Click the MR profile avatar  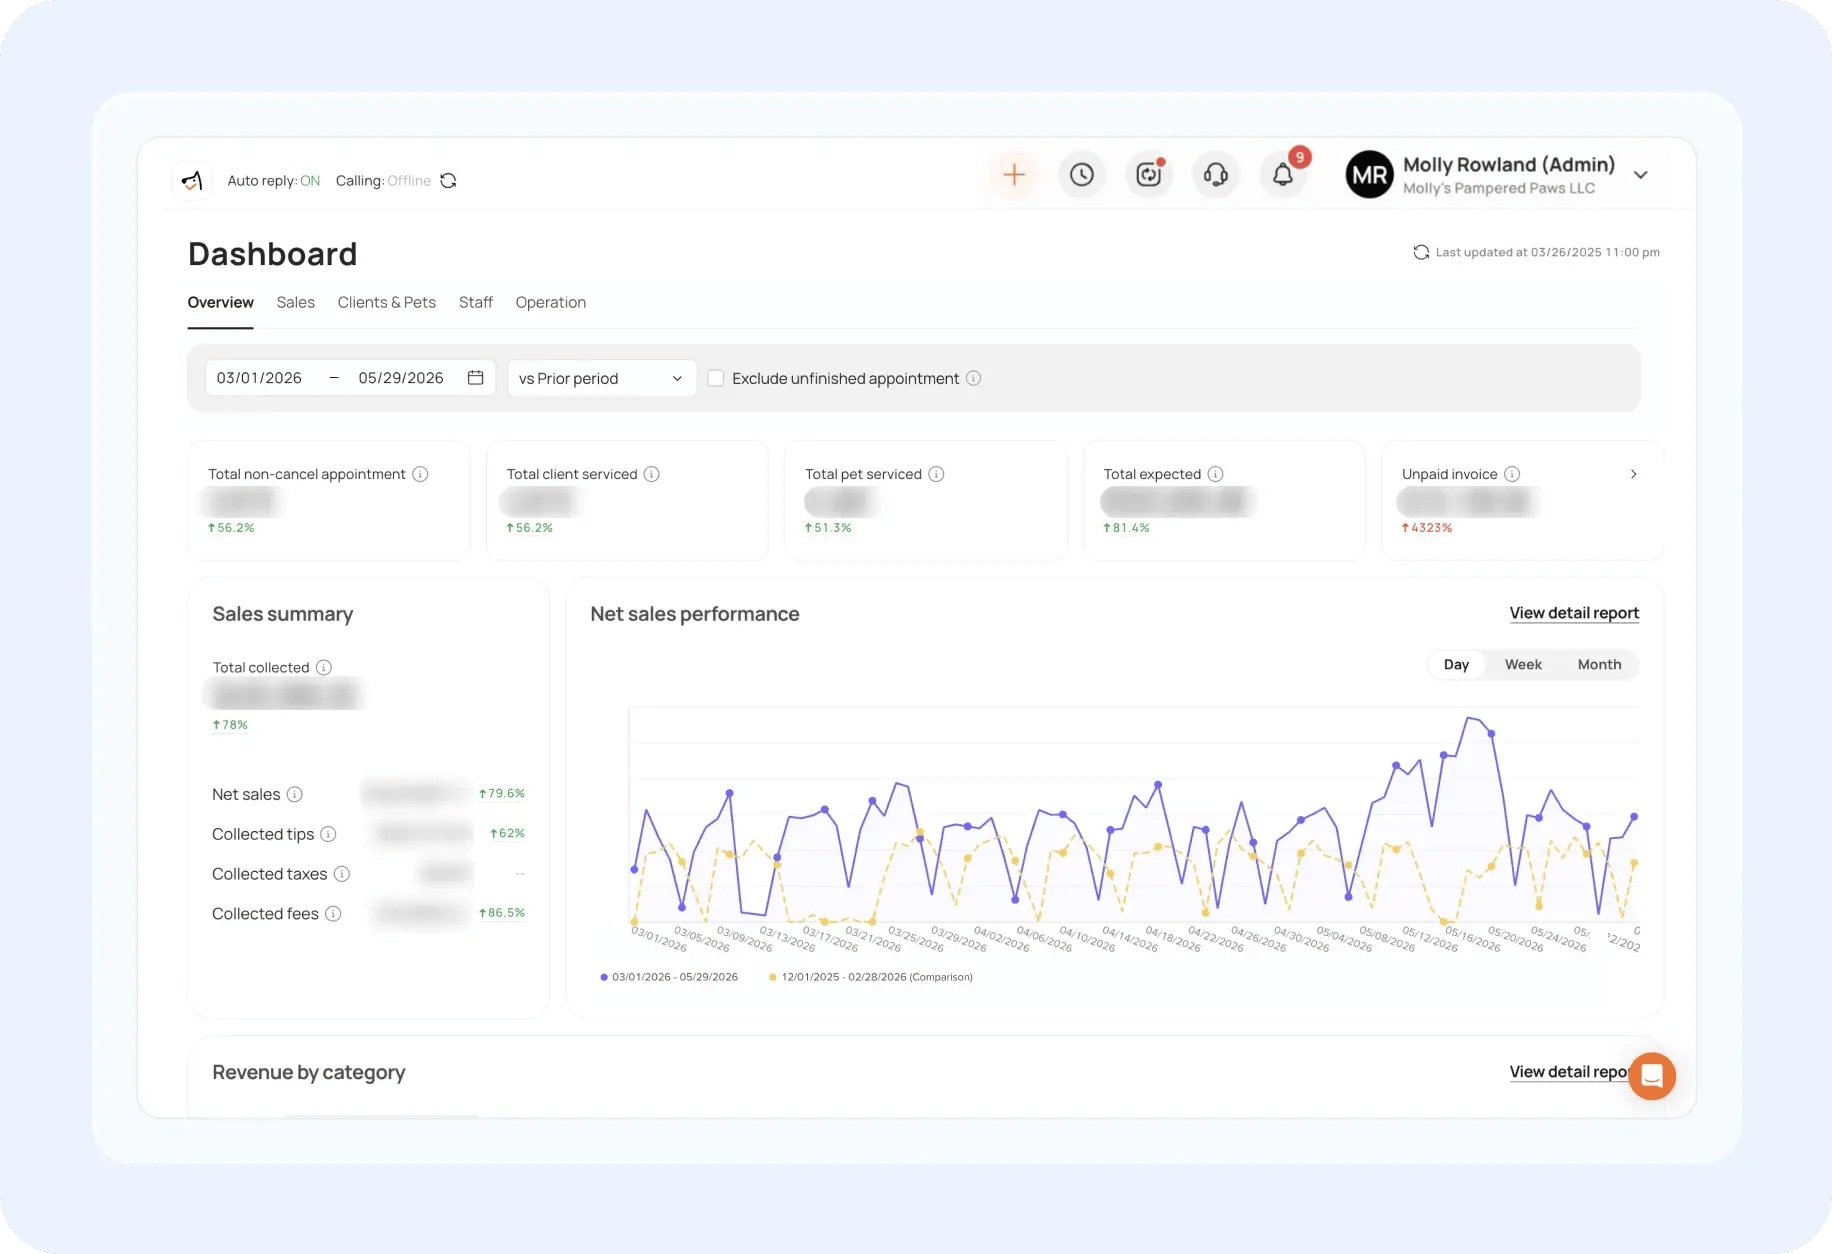click(x=1369, y=175)
